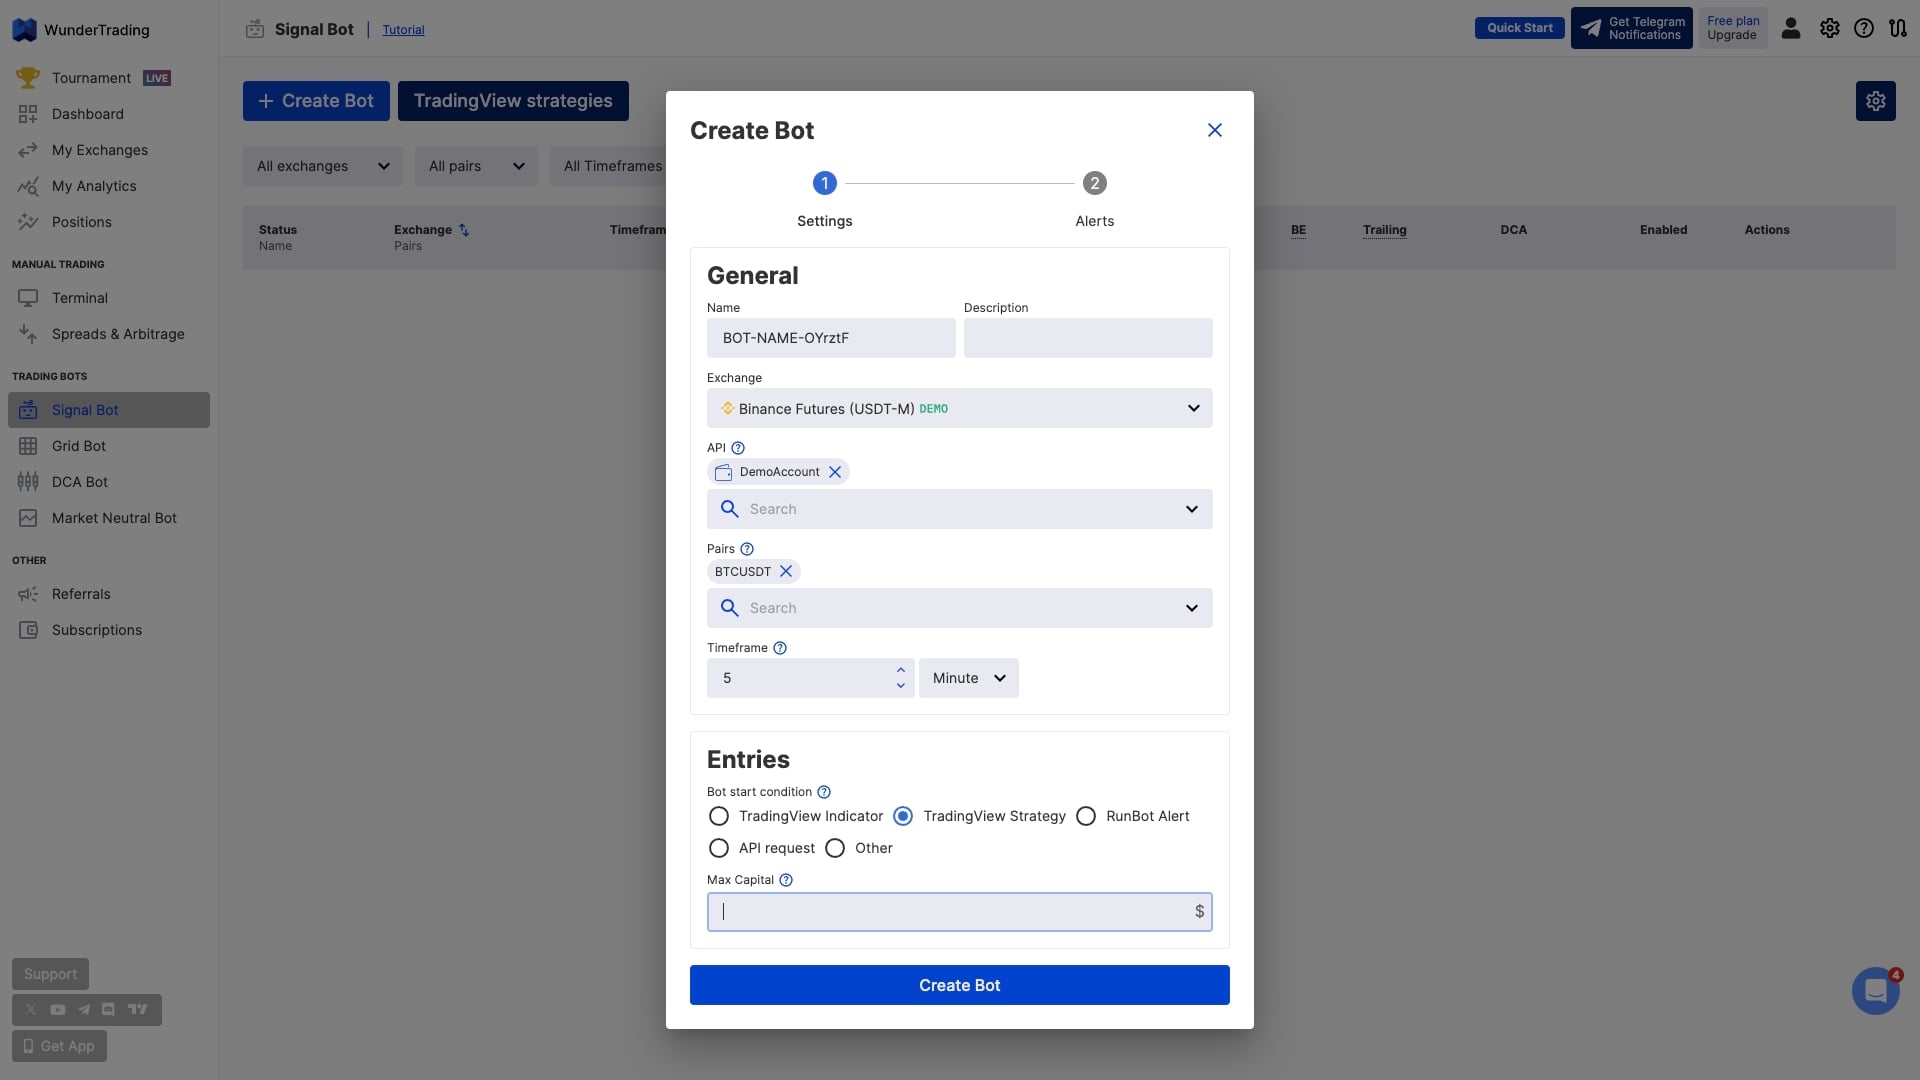1920x1080 pixels.
Task: Remove the BTCUSDT pair tag
Action: 786,572
